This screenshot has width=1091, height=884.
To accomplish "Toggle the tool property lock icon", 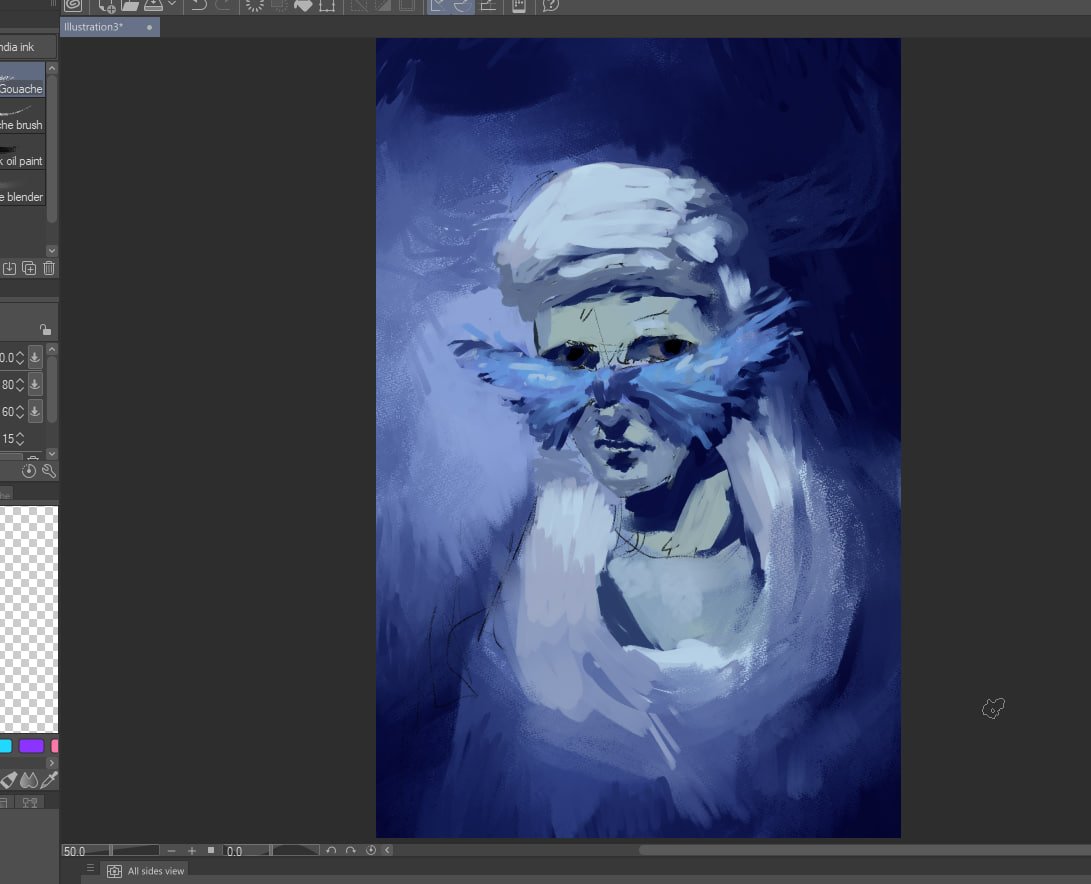I will click(45, 329).
